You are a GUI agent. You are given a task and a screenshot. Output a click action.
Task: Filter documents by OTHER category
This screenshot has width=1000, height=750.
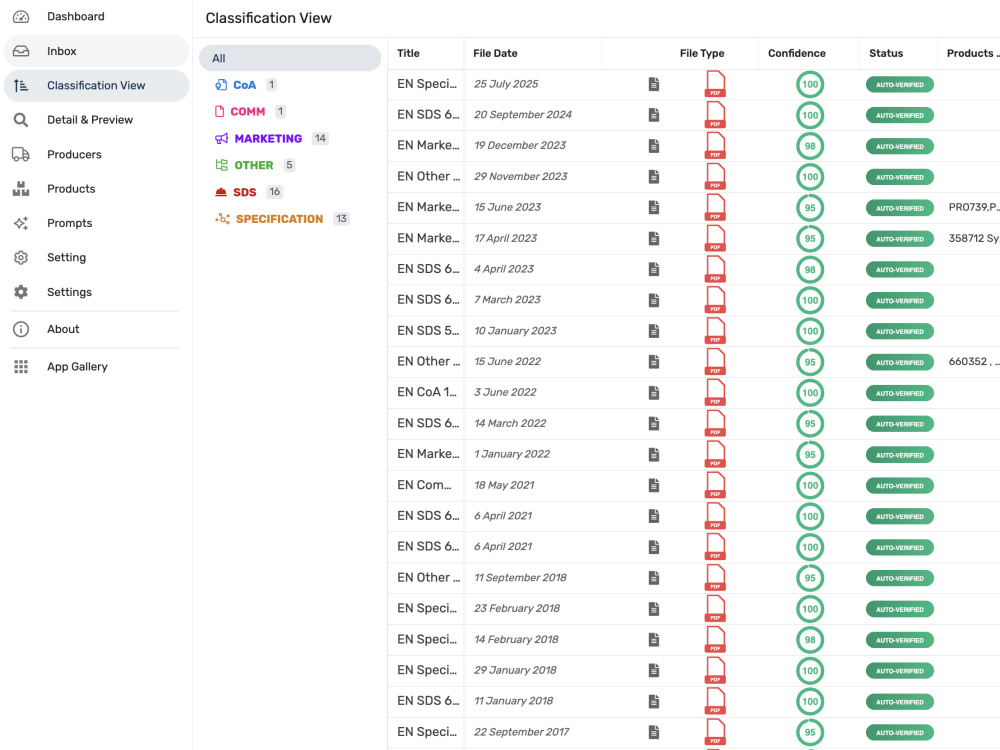(x=254, y=165)
